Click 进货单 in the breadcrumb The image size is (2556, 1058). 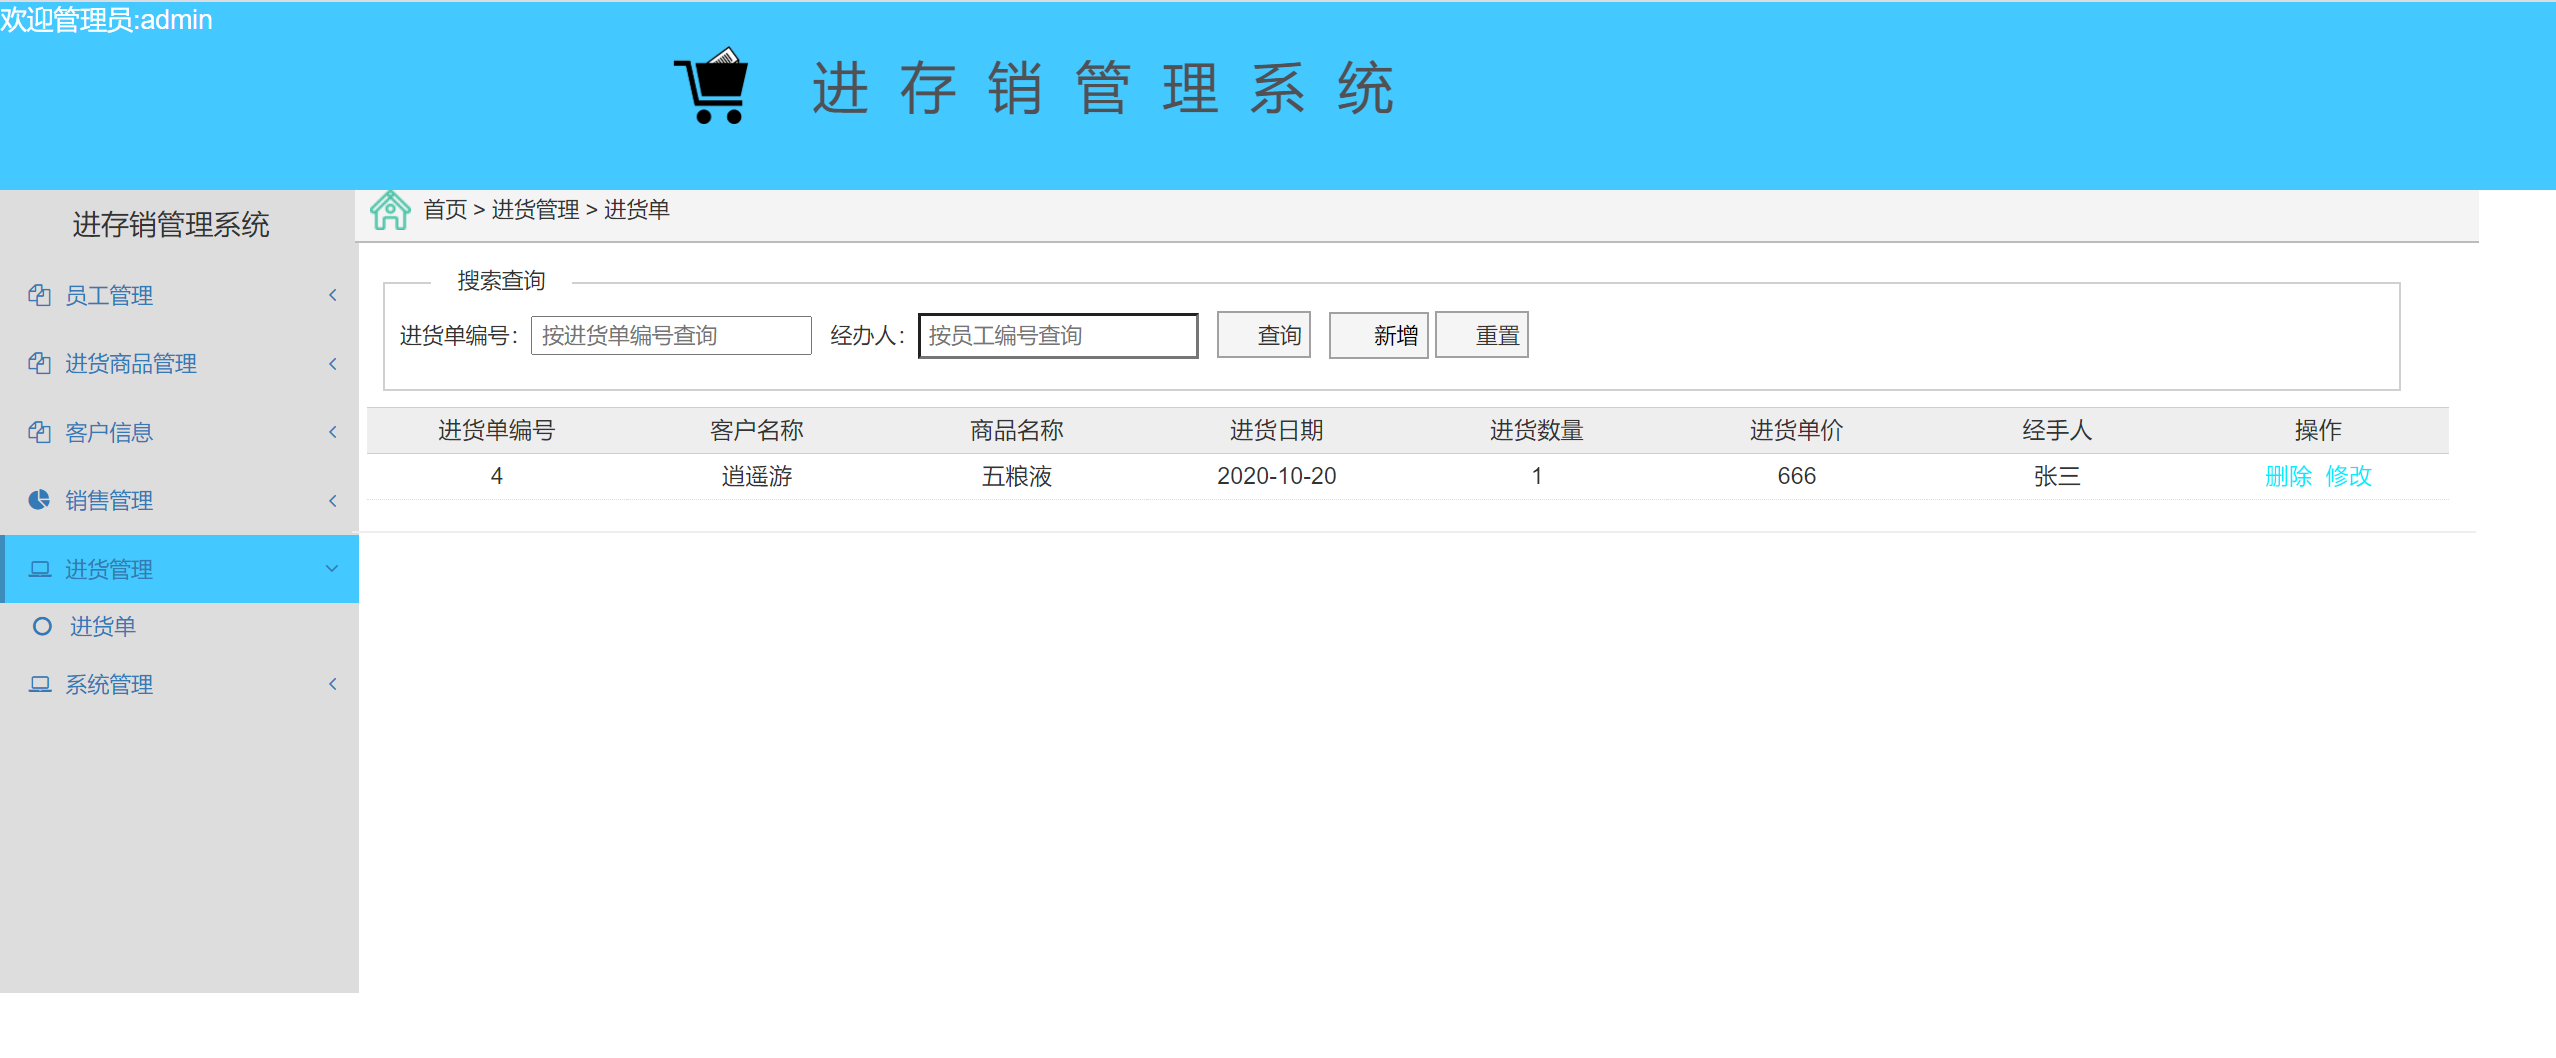click(636, 209)
